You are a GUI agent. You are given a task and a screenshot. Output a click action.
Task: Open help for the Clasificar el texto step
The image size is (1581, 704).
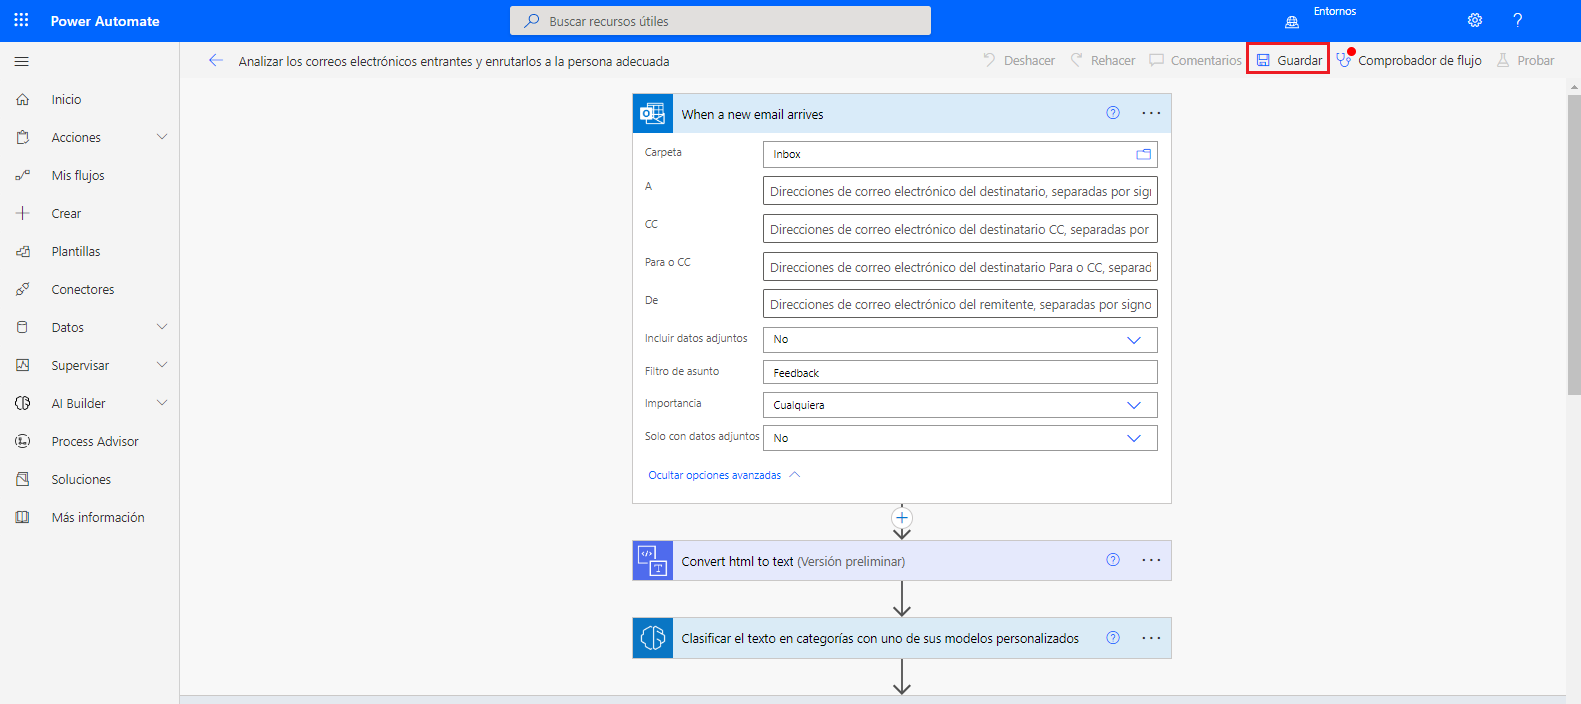1113,638
